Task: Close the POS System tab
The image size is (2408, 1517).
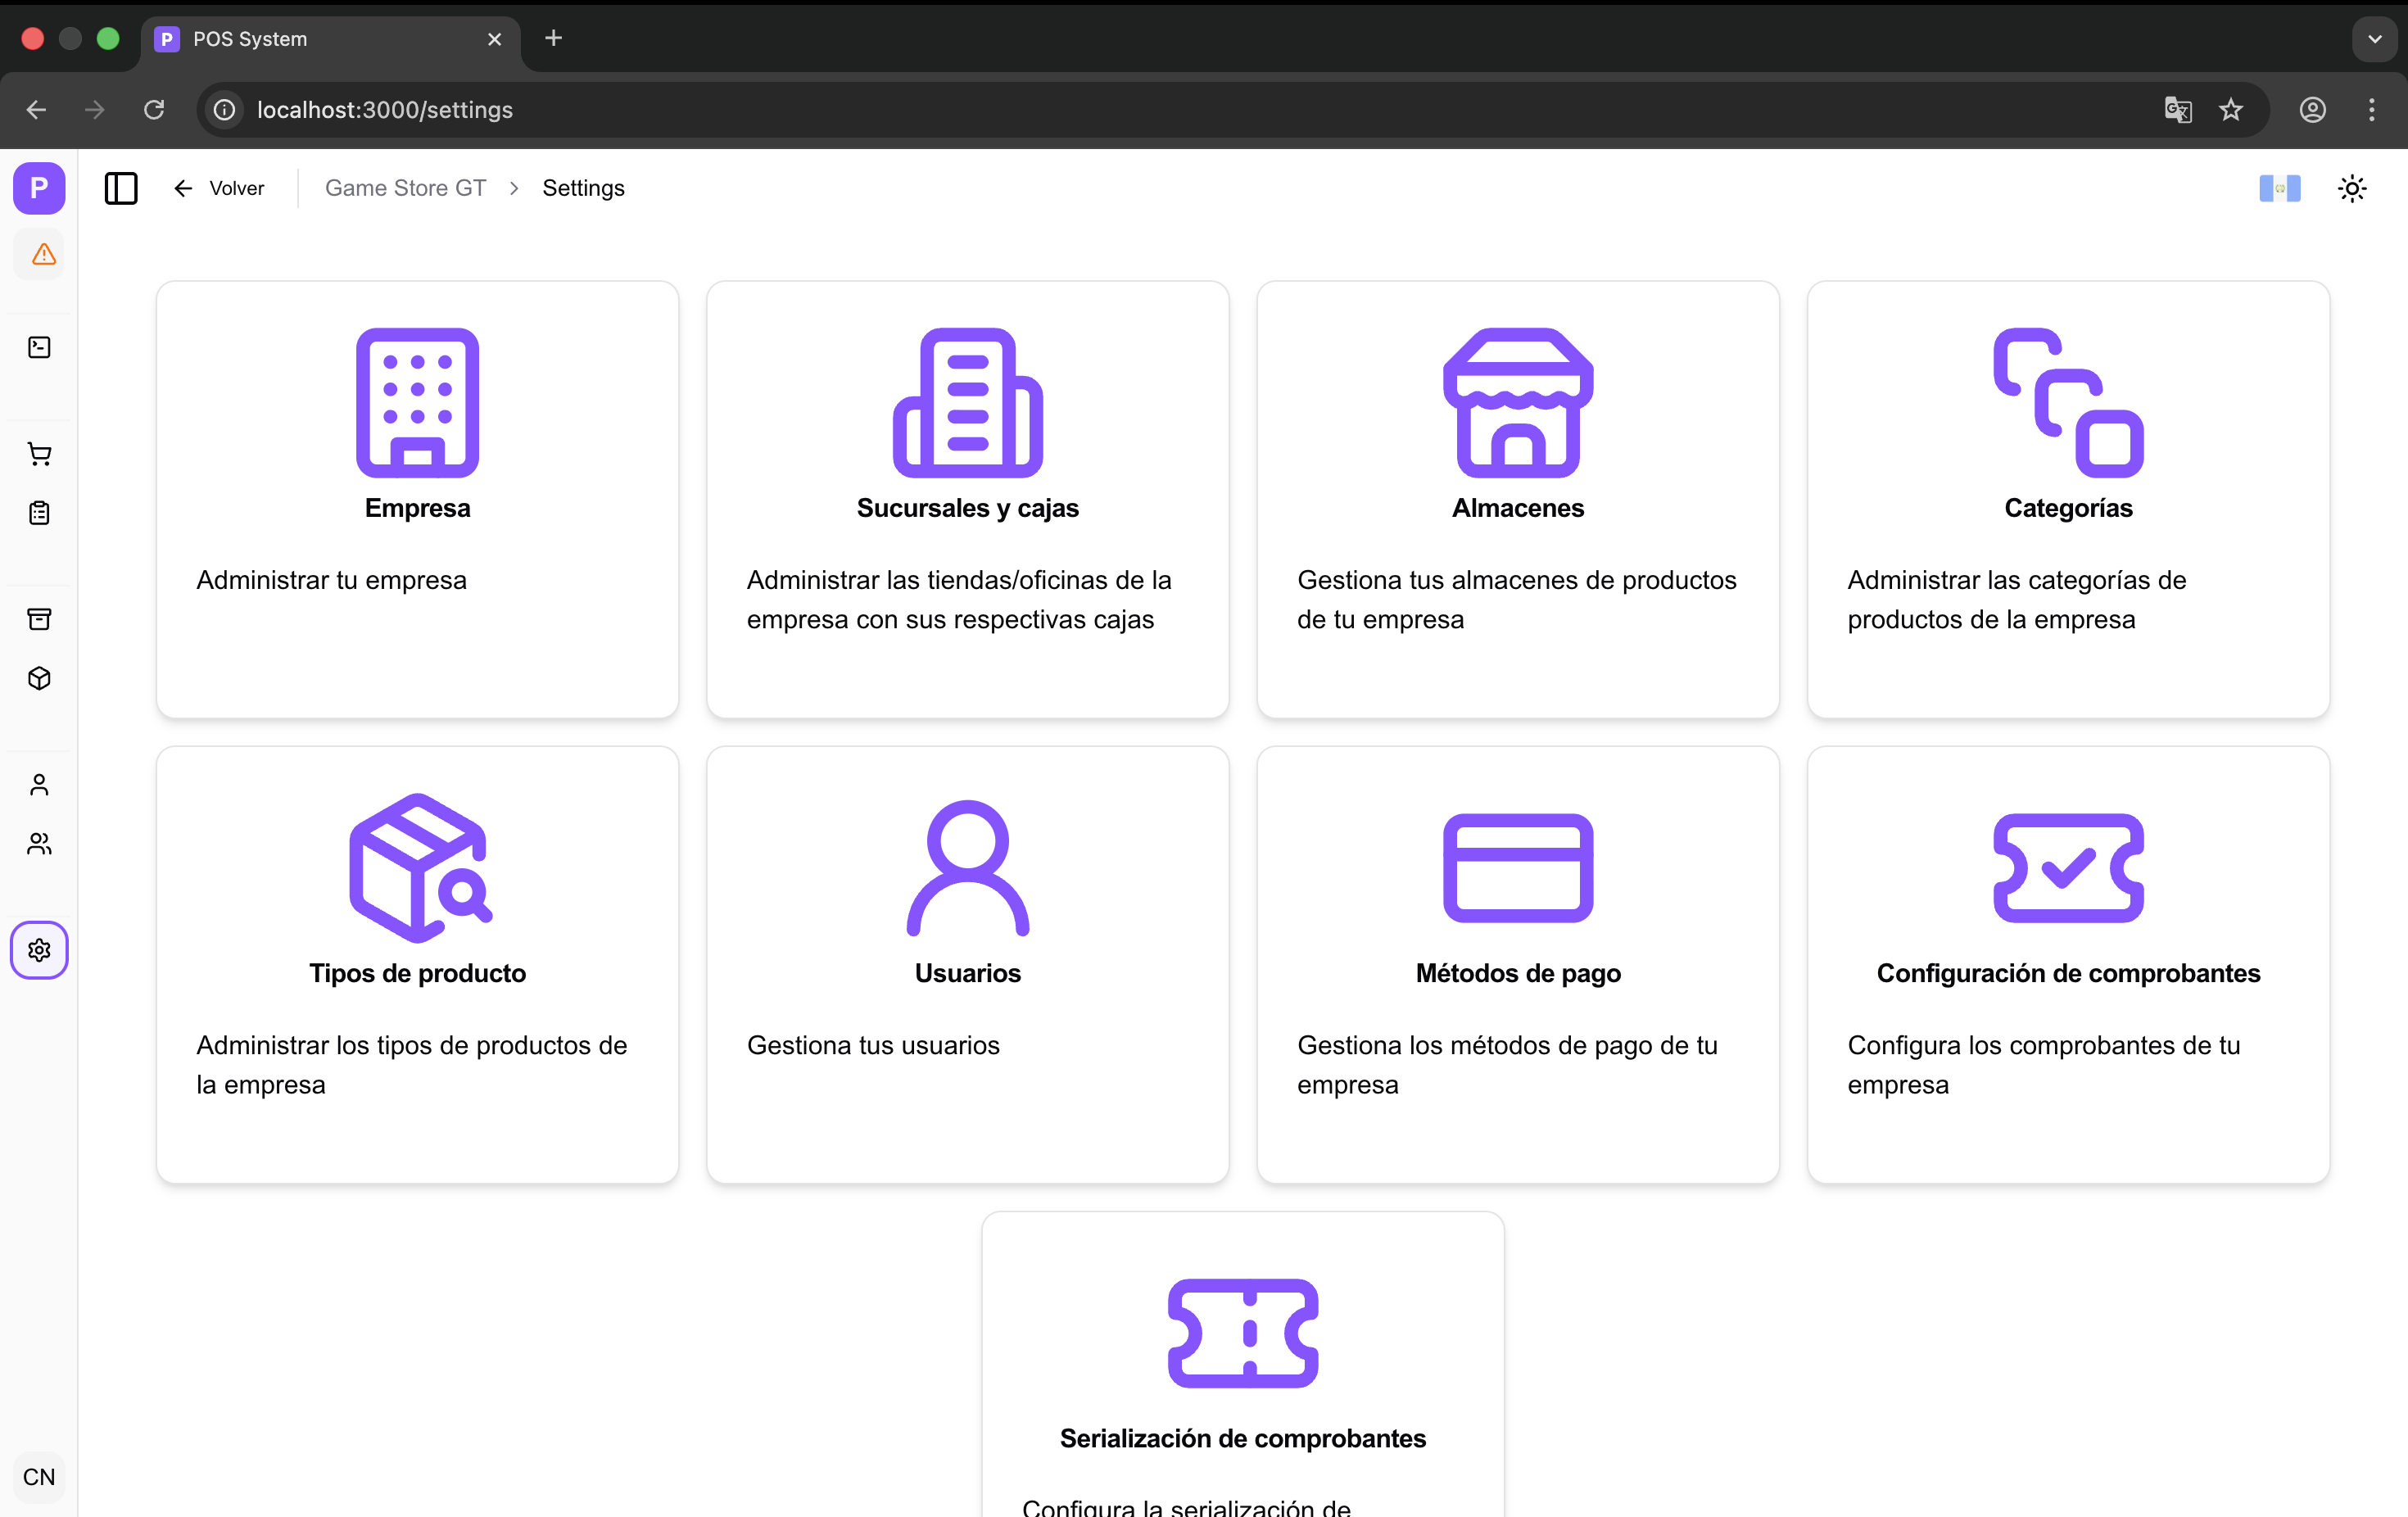Action: coord(494,39)
